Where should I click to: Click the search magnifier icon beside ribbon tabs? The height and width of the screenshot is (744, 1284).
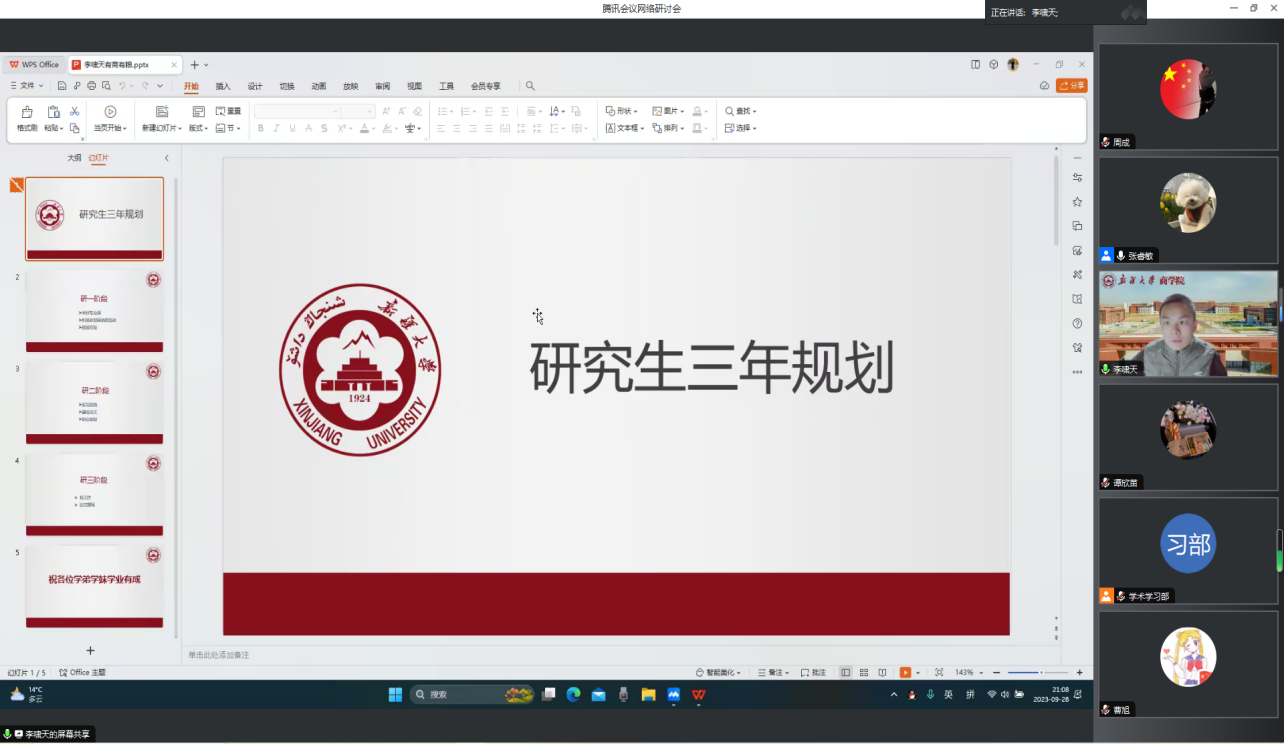pos(530,86)
